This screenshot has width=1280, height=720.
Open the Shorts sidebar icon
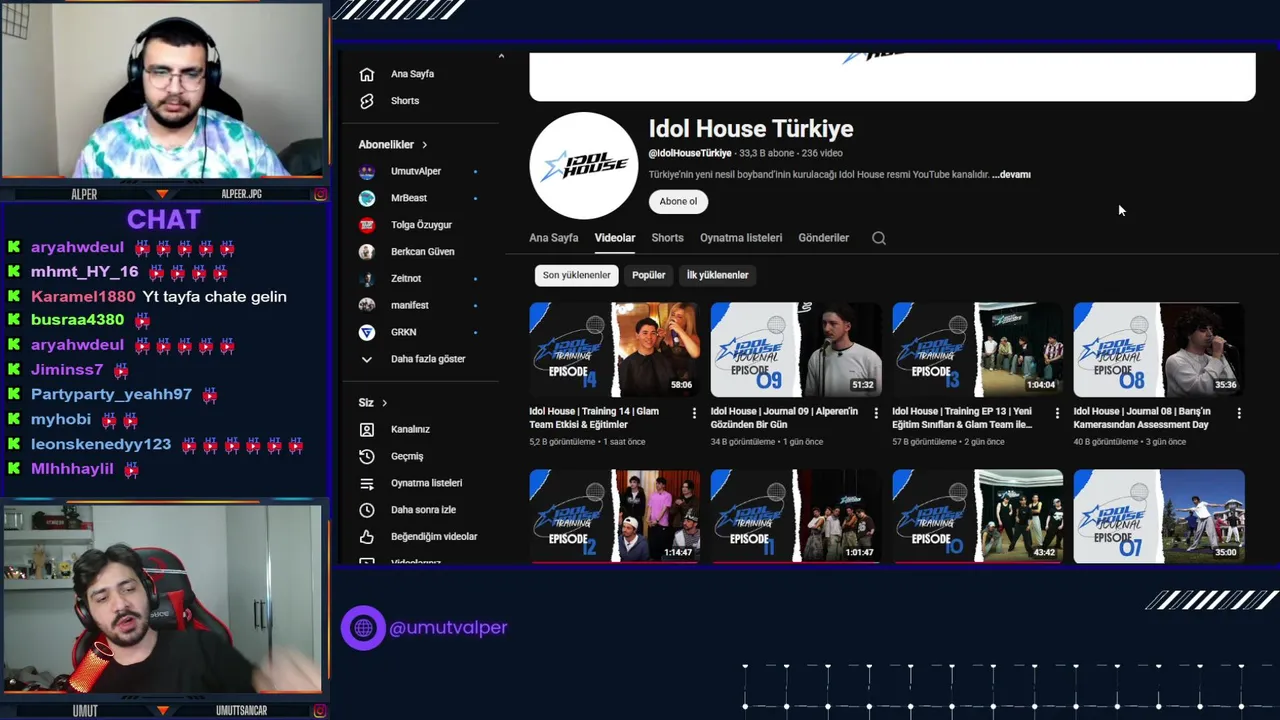pos(367,101)
